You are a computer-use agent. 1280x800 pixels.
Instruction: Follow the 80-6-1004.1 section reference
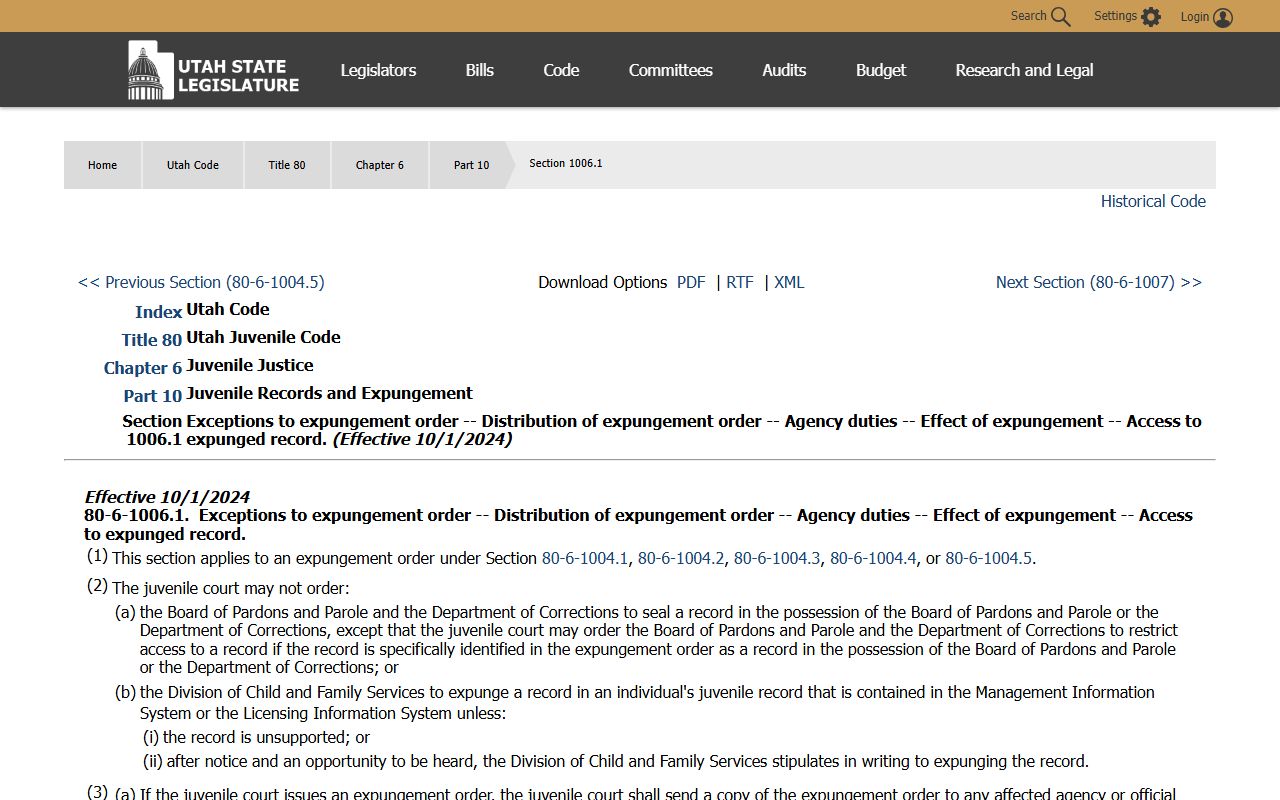coord(585,558)
